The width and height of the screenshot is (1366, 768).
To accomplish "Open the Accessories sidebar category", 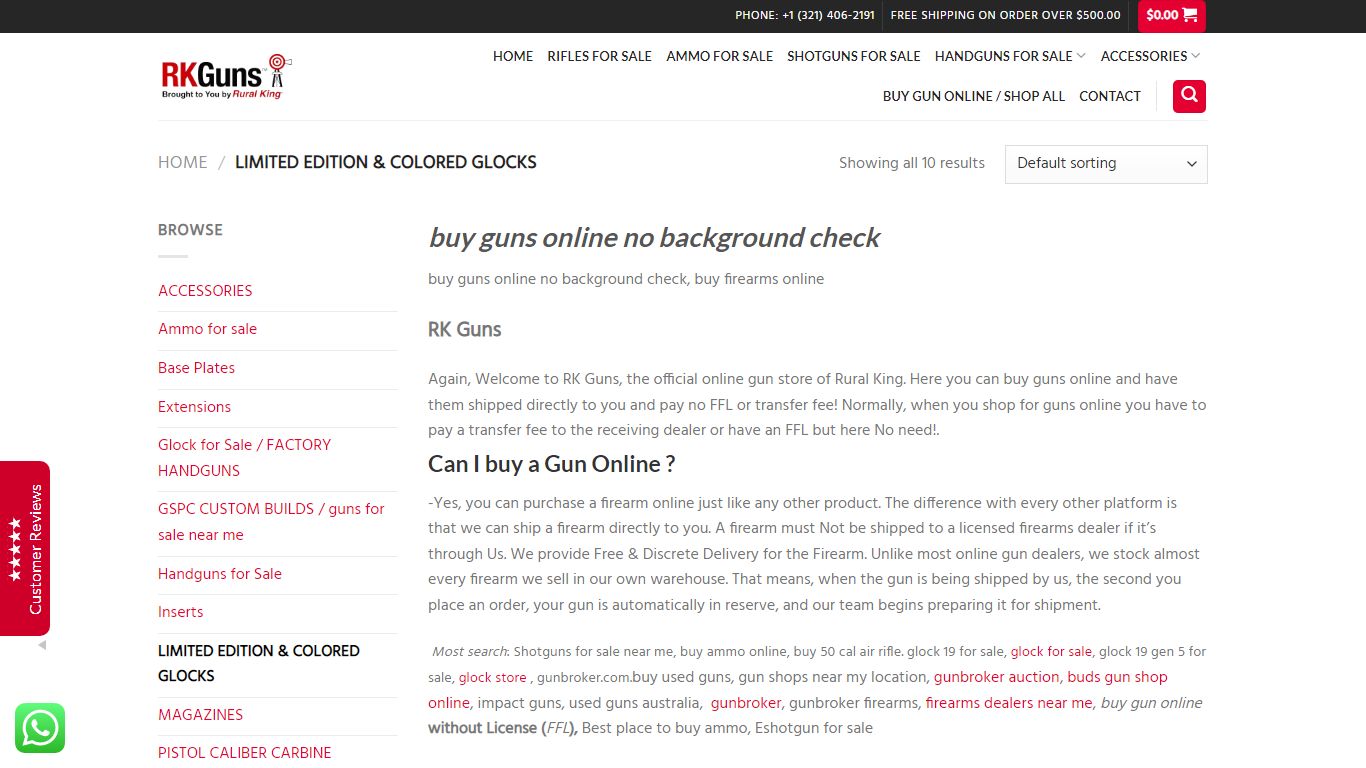I will (x=205, y=291).
